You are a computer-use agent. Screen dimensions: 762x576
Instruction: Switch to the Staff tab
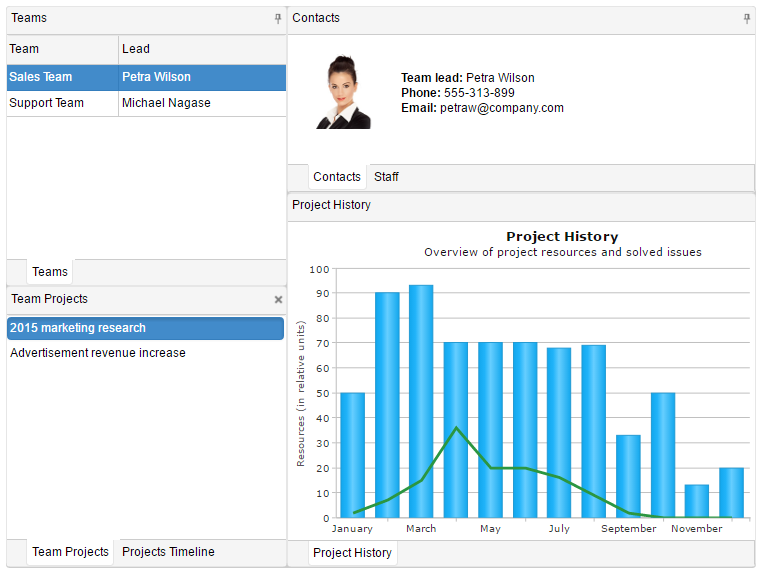click(386, 177)
